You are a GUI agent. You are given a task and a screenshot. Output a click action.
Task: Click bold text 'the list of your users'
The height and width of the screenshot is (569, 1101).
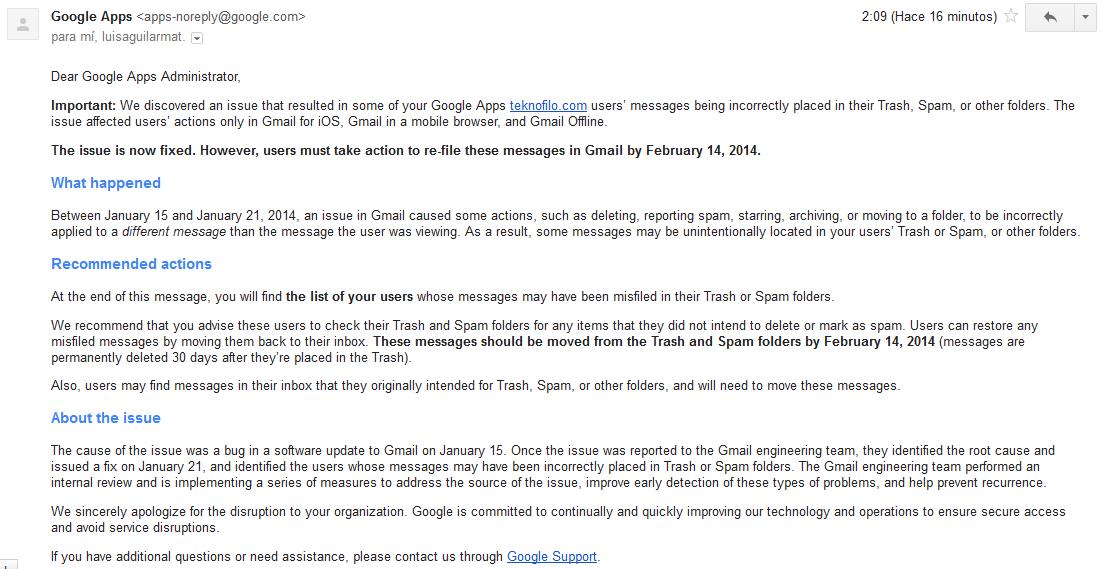pyautogui.click(x=349, y=296)
